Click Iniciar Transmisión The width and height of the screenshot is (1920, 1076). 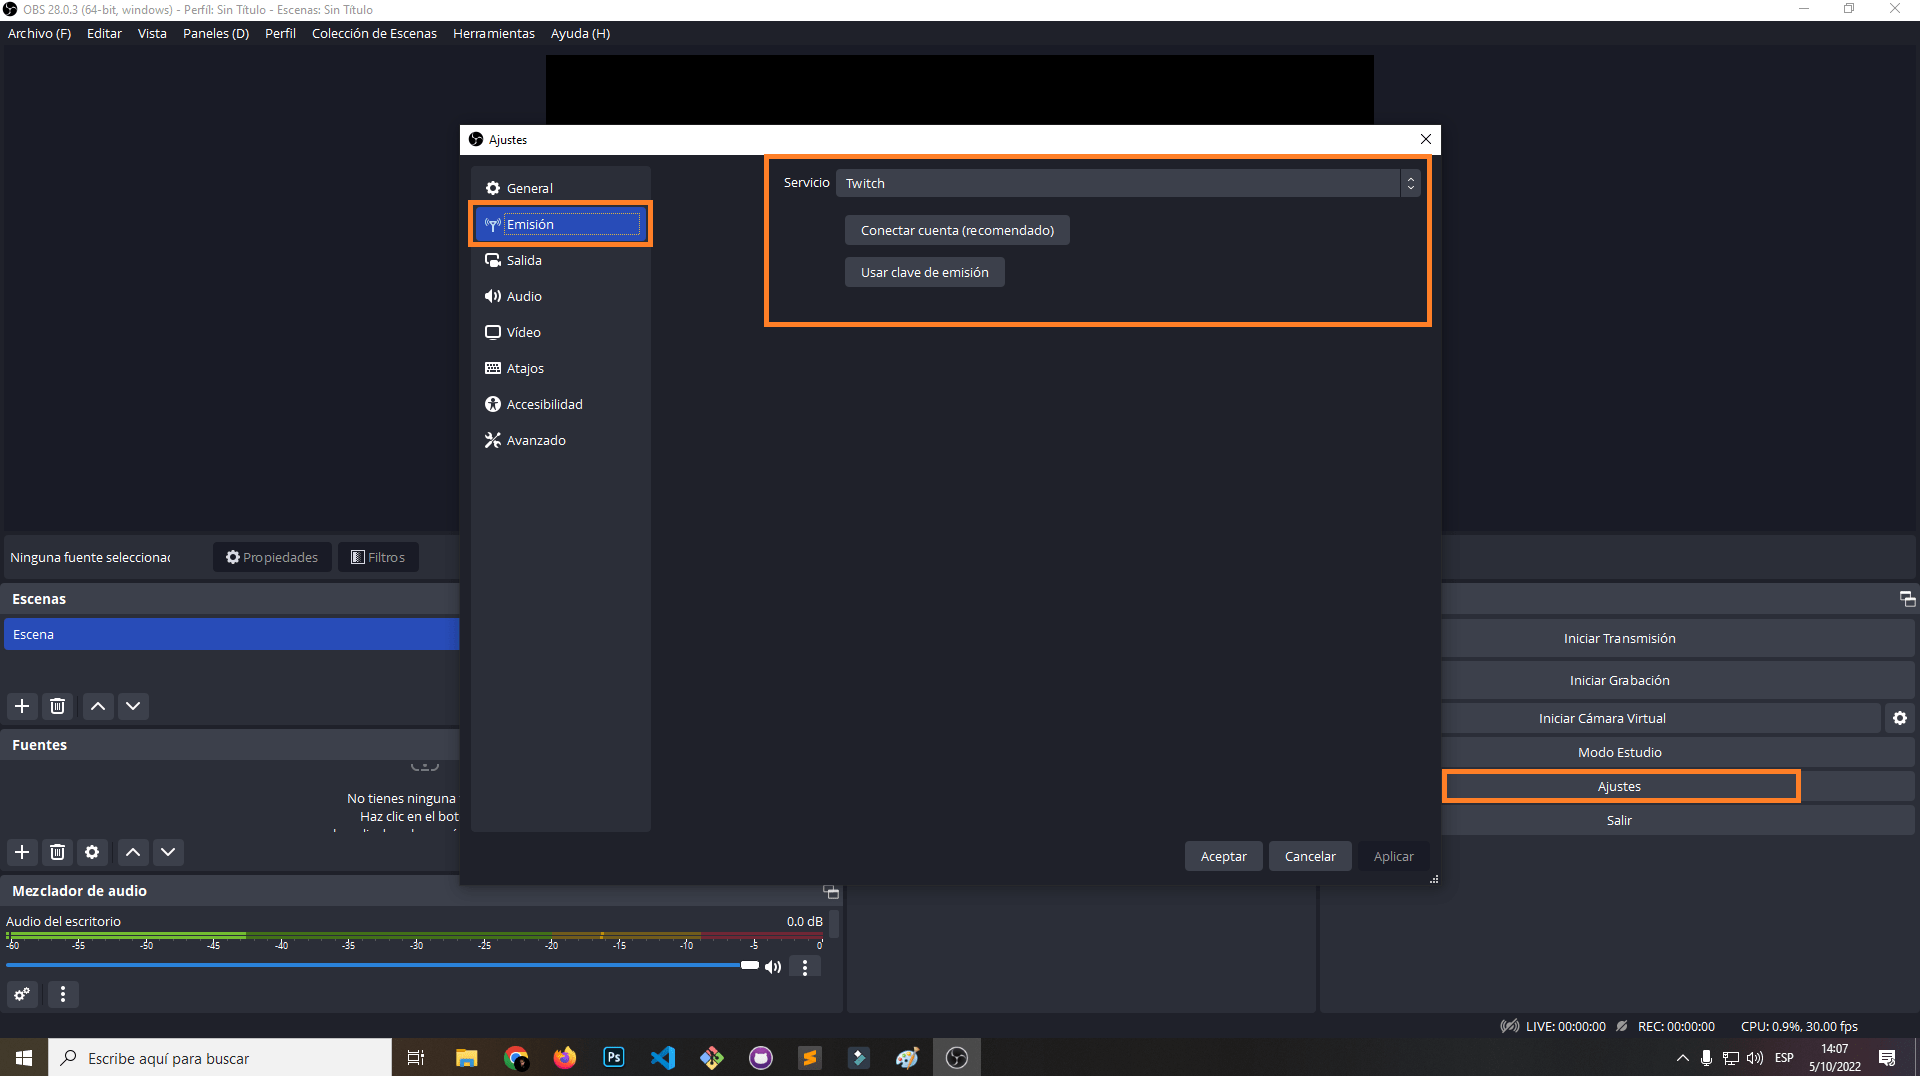click(1619, 637)
